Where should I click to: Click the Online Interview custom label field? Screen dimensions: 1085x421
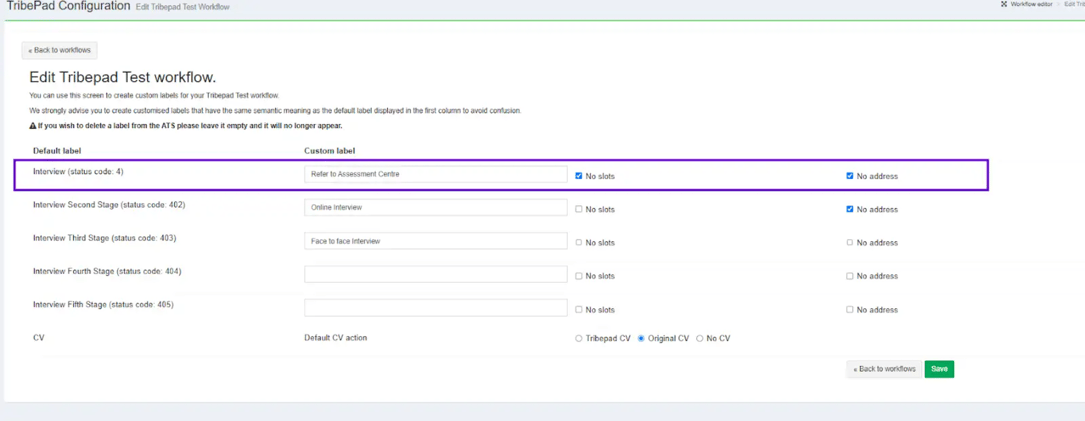tap(435, 207)
